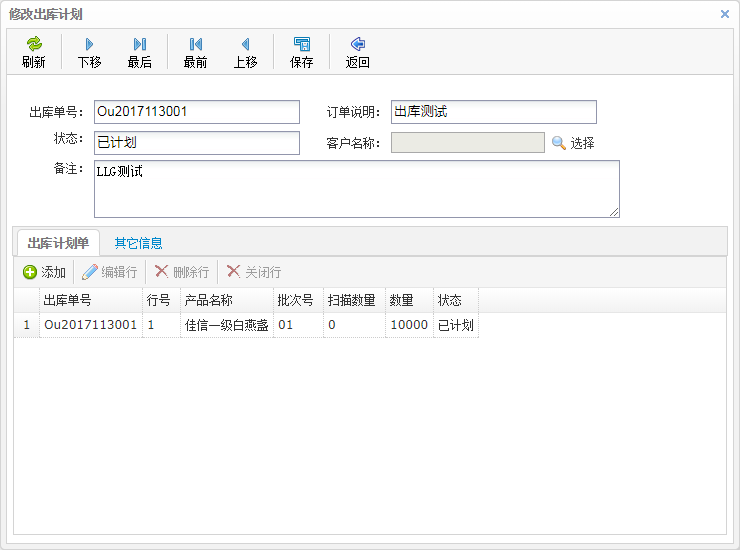Go to previous record with 上移
Image resolution: width=740 pixels, height=550 pixels.
tap(245, 44)
